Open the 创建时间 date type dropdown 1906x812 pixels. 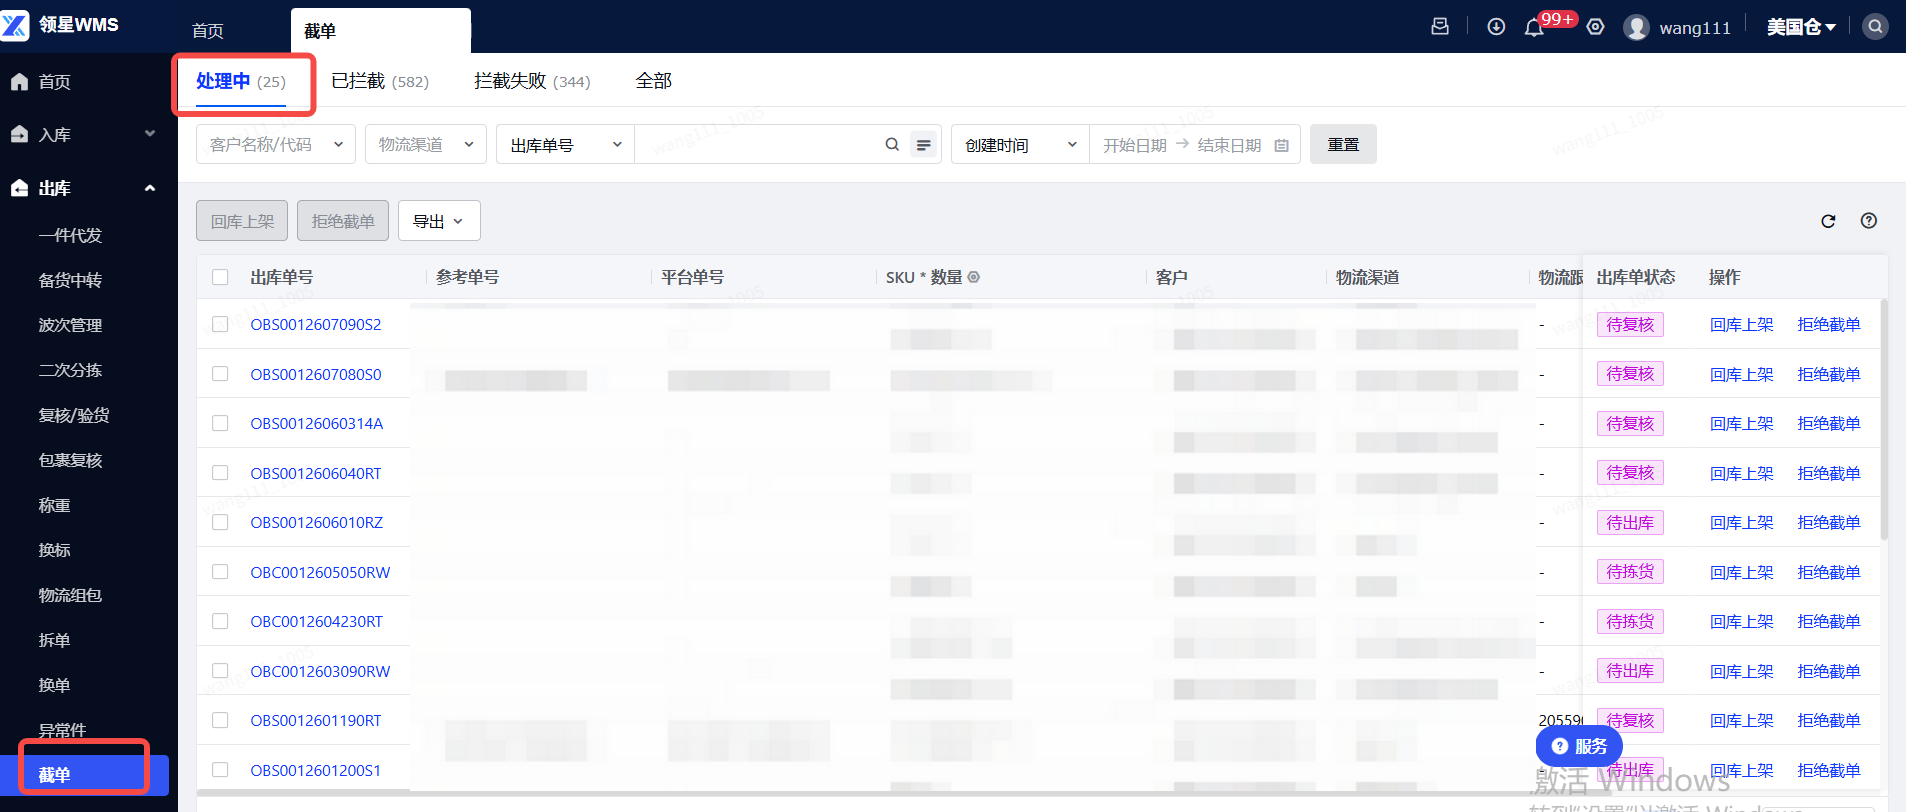click(x=1021, y=144)
